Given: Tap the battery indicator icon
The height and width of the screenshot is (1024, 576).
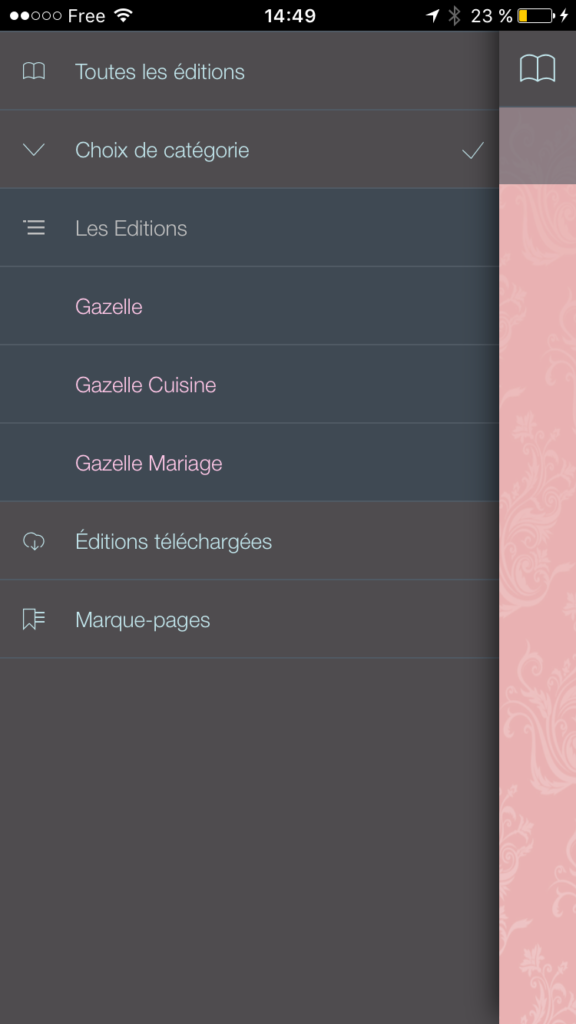Looking at the screenshot, I should point(536,16).
